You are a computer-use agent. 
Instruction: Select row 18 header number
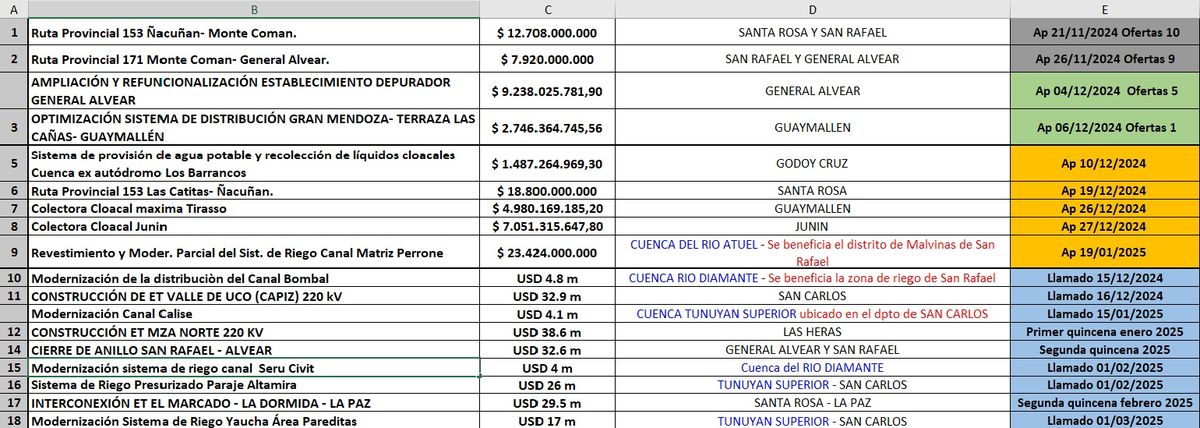pyautogui.click(x=14, y=421)
